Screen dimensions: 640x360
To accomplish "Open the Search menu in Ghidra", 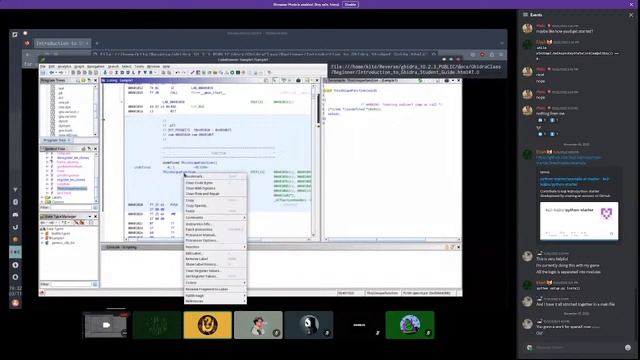I will pos(113,66).
